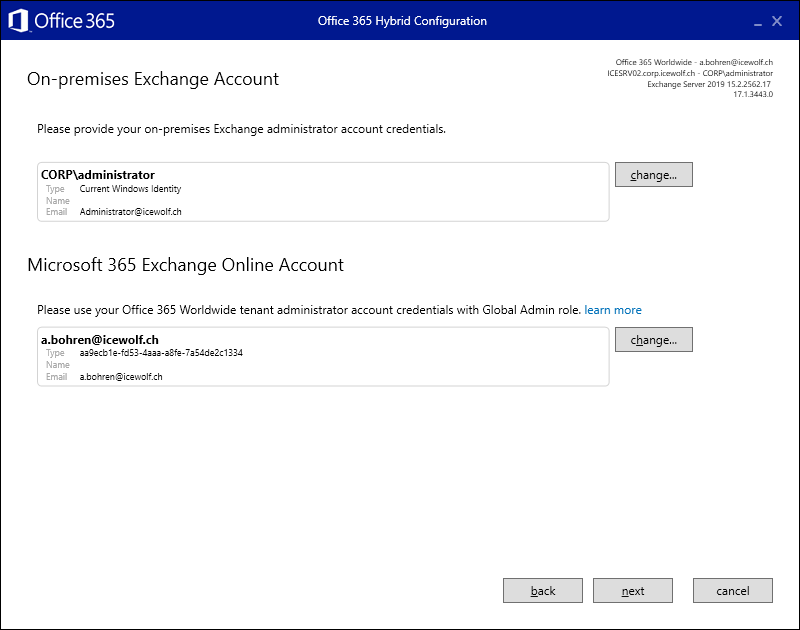Image resolution: width=800 pixels, height=630 pixels.
Task: Click the Microsoft 365 Exchange Online Account heading
Action: click(x=186, y=265)
